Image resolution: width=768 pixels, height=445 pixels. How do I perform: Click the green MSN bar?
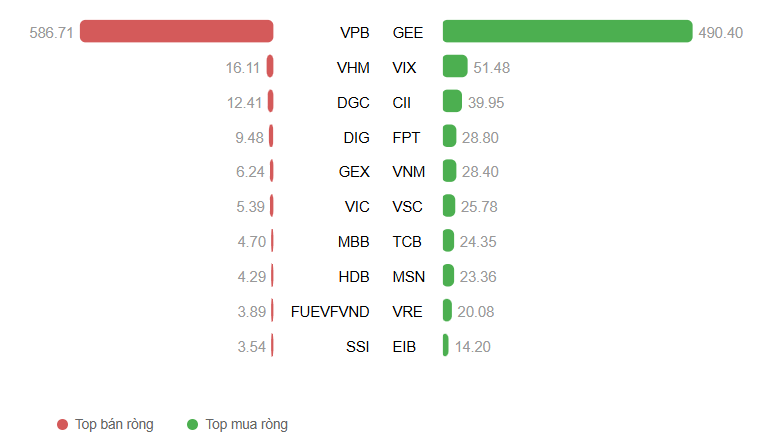click(448, 276)
